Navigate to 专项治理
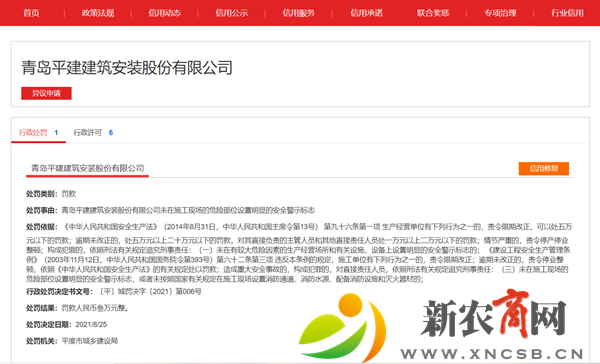The image size is (600, 364). pyautogui.click(x=500, y=13)
